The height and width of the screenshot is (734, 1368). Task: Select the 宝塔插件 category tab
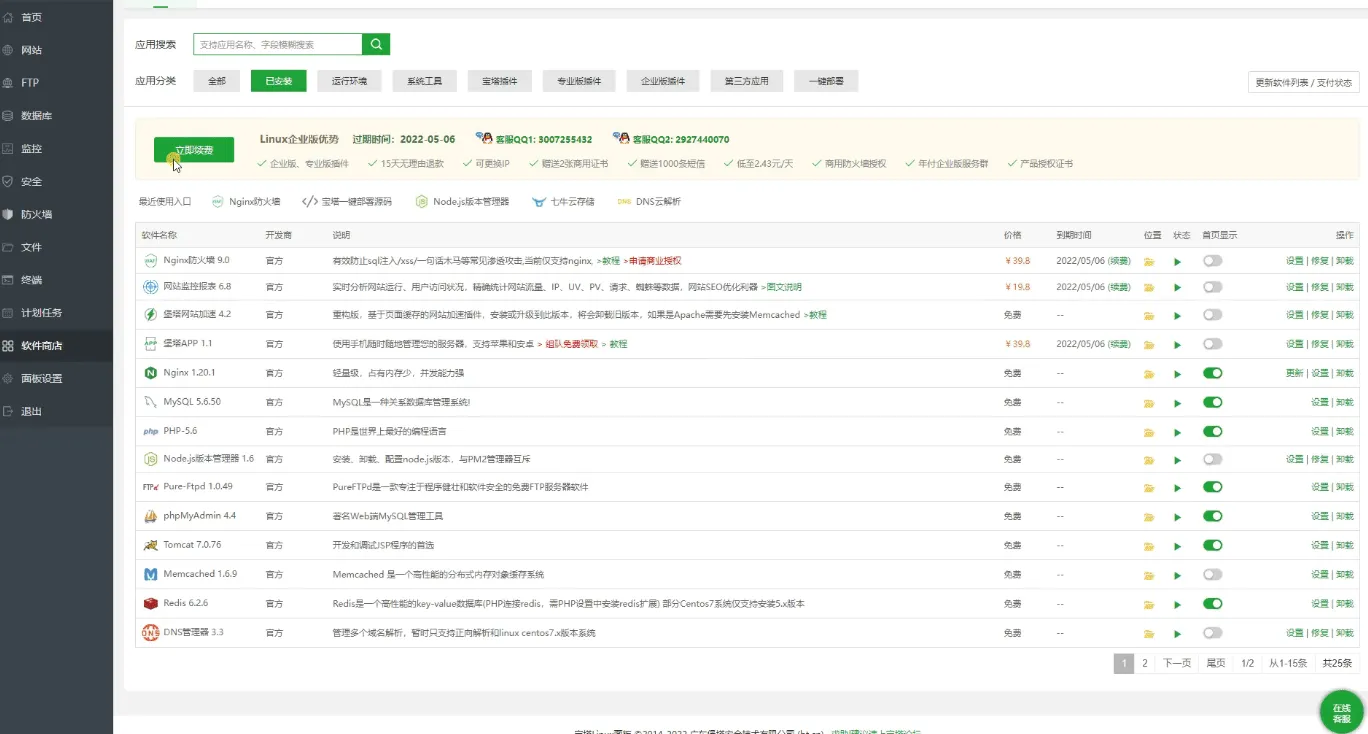tap(500, 81)
